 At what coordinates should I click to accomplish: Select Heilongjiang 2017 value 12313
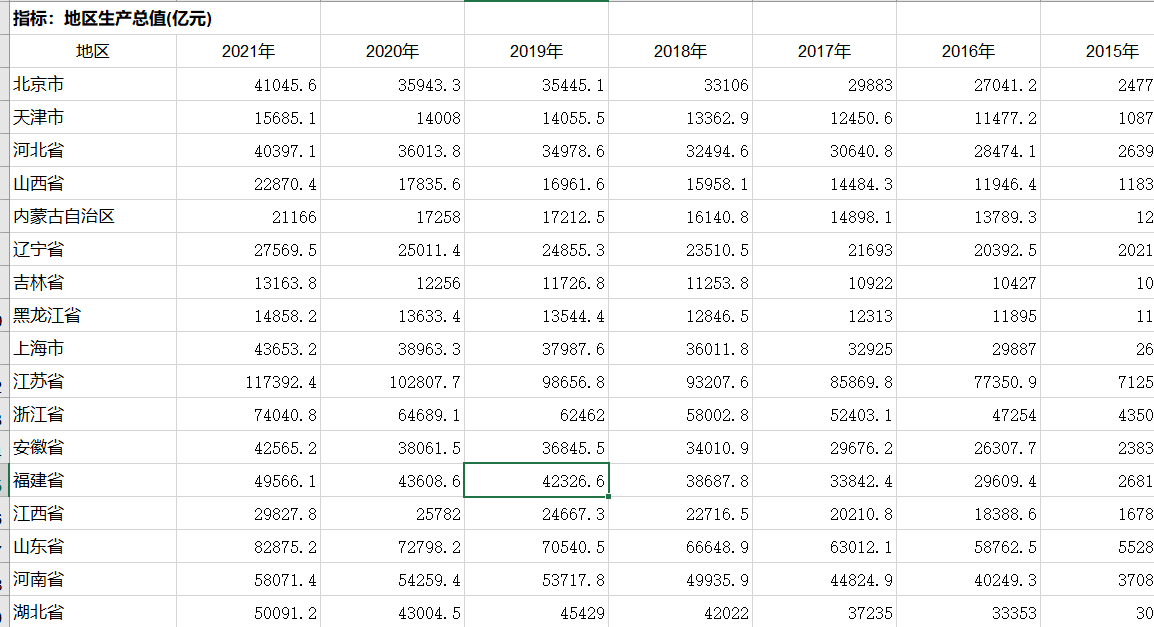click(x=824, y=316)
